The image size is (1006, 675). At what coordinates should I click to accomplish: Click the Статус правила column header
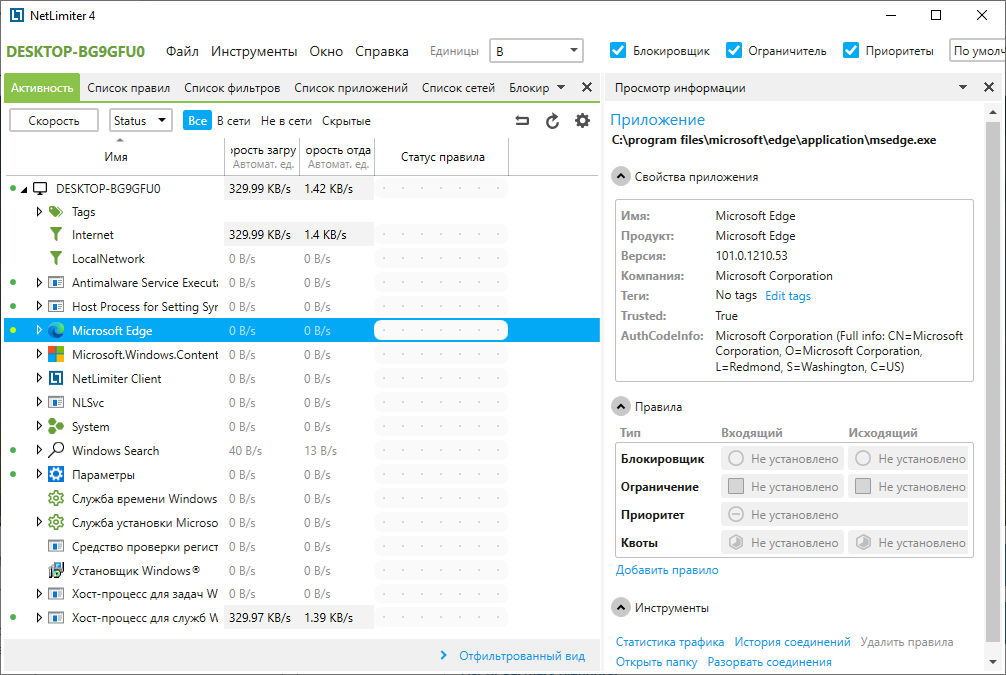click(442, 157)
